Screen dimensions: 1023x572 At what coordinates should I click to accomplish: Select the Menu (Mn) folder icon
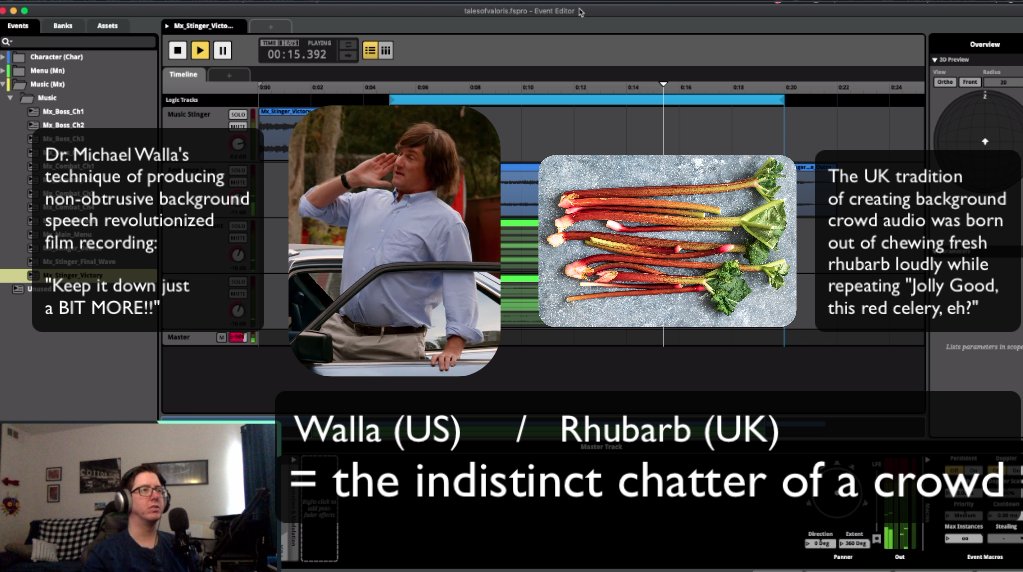click(x=19, y=71)
